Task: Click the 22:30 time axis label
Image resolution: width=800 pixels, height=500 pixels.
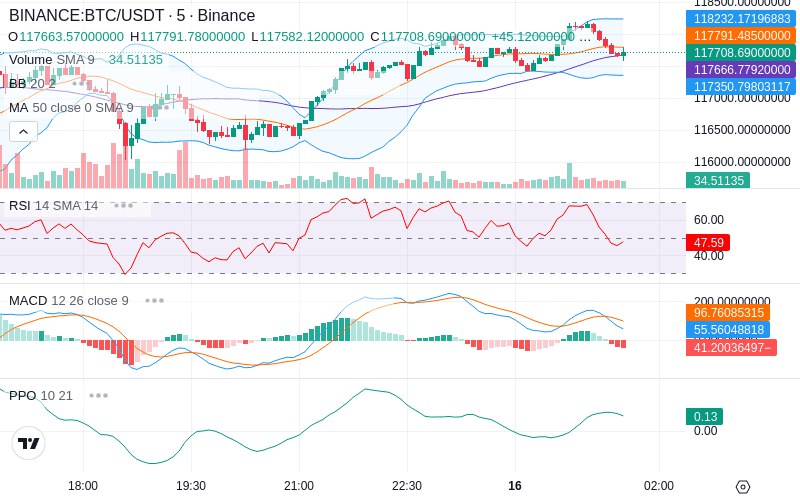Action: coord(407,486)
